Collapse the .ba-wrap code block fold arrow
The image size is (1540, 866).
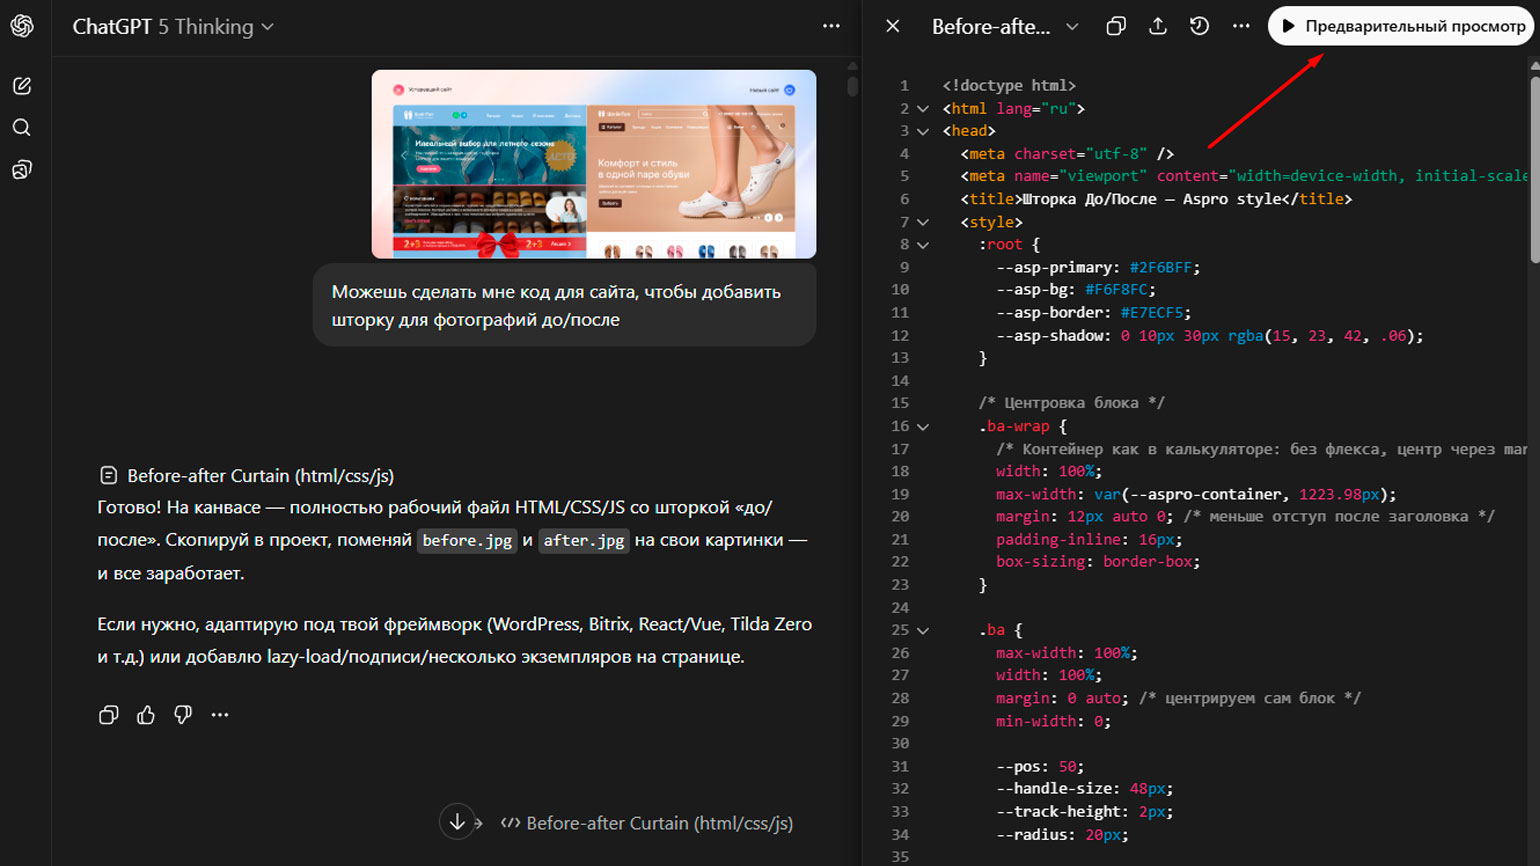click(923, 427)
